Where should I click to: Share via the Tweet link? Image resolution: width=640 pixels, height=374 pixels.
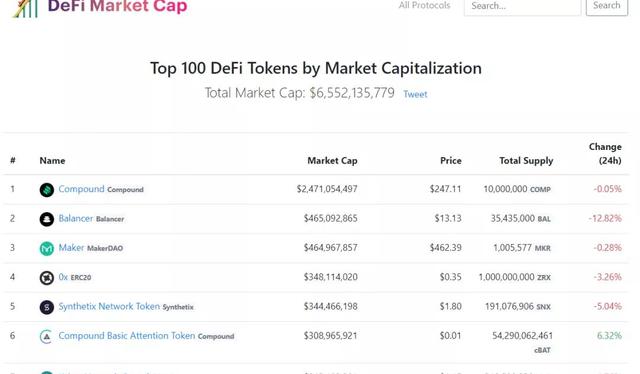[x=415, y=94]
